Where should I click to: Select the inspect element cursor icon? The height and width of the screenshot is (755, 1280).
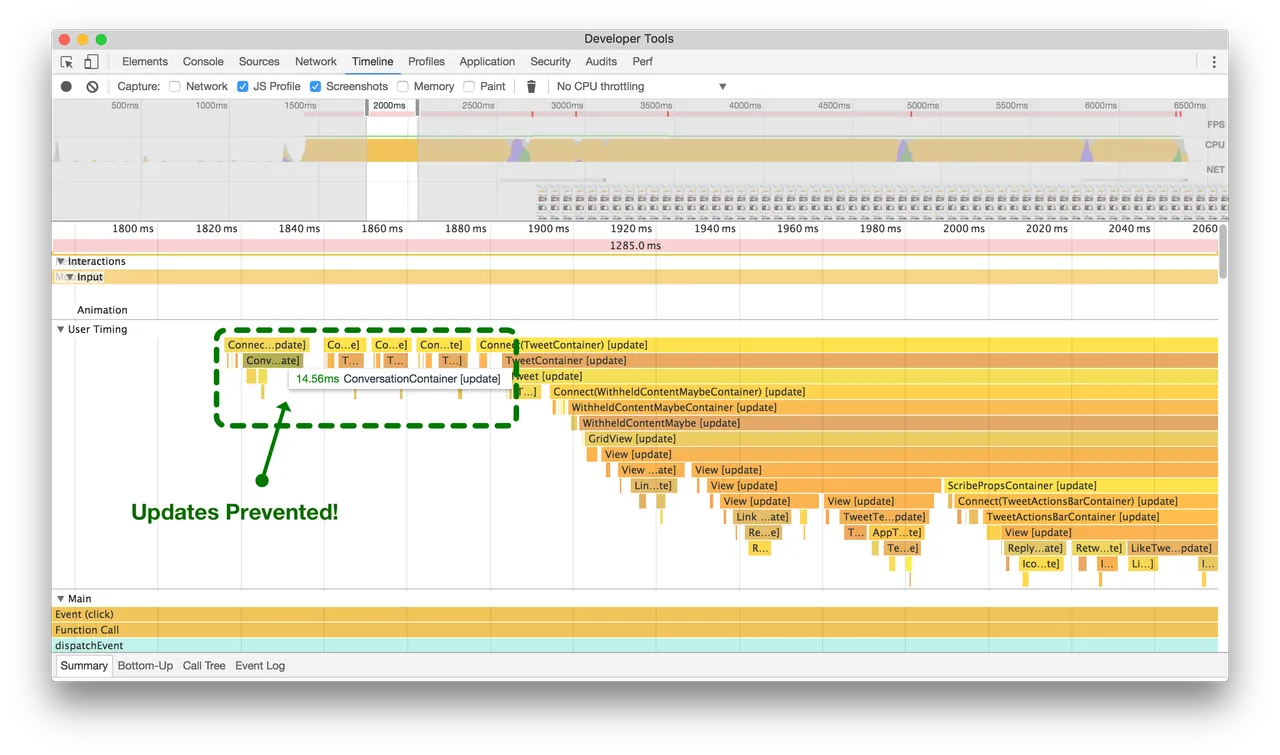point(66,61)
